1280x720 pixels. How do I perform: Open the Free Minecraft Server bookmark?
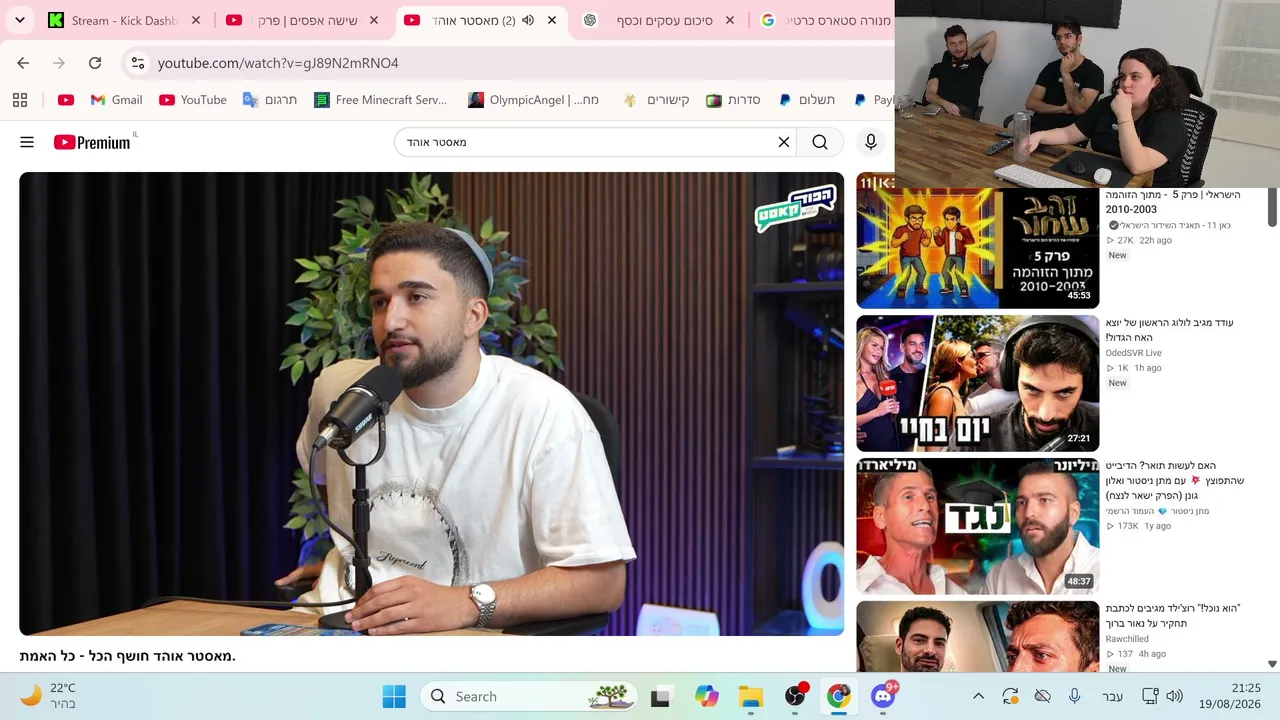pos(380,100)
